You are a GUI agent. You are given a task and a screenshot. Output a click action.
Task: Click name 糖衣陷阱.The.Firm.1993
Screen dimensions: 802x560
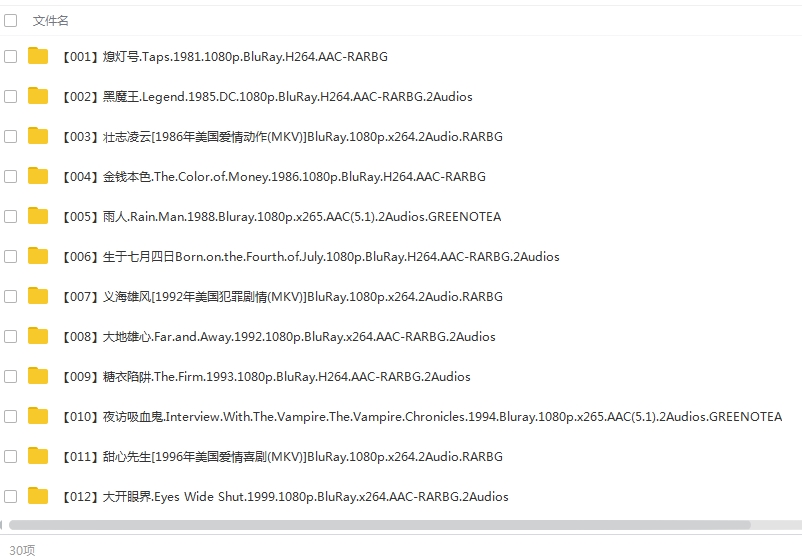click(x=266, y=376)
